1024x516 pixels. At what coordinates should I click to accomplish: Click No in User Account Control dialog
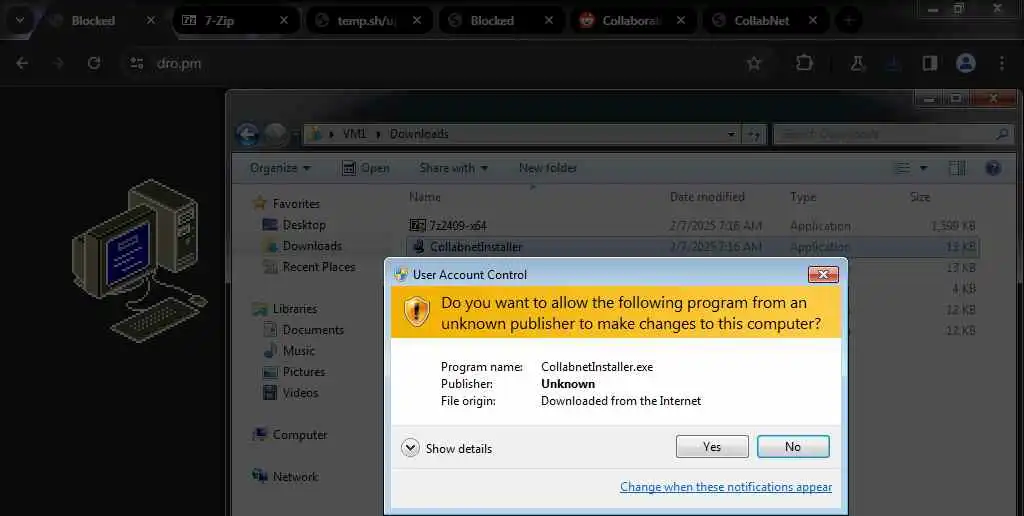pyautogui.click(x=793, y=447)
